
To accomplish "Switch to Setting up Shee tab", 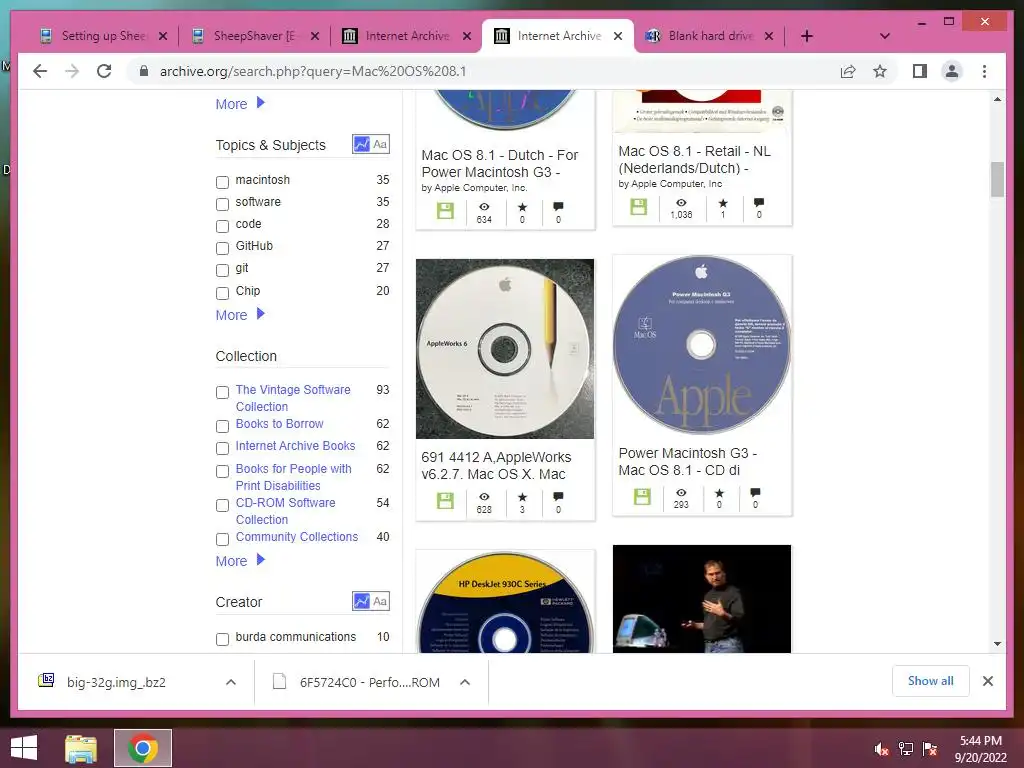I will (x=103, y=36).
